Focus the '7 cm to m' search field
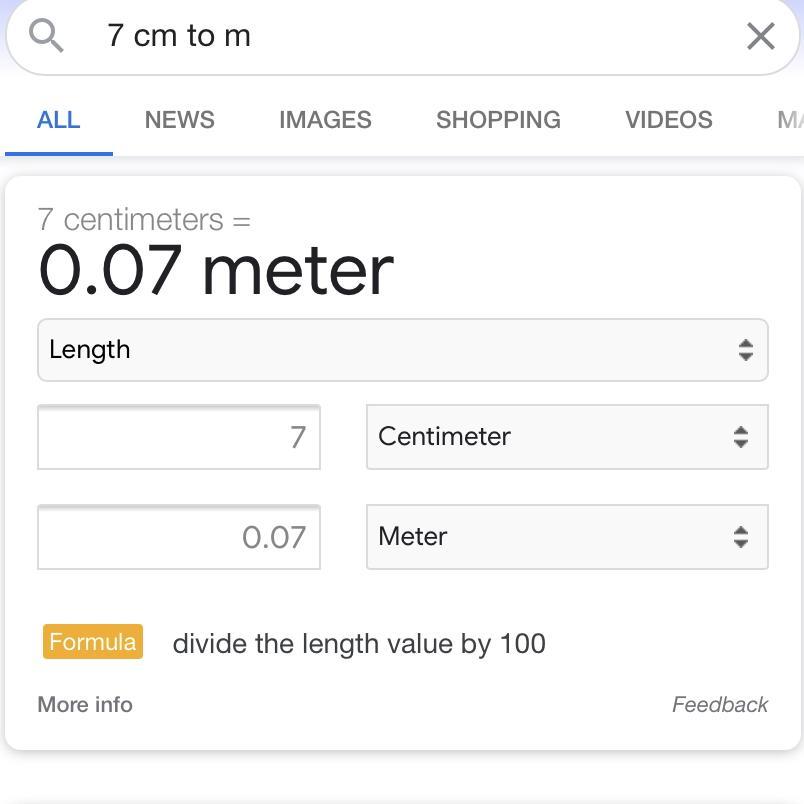The image size is (804, 804). 400,36
